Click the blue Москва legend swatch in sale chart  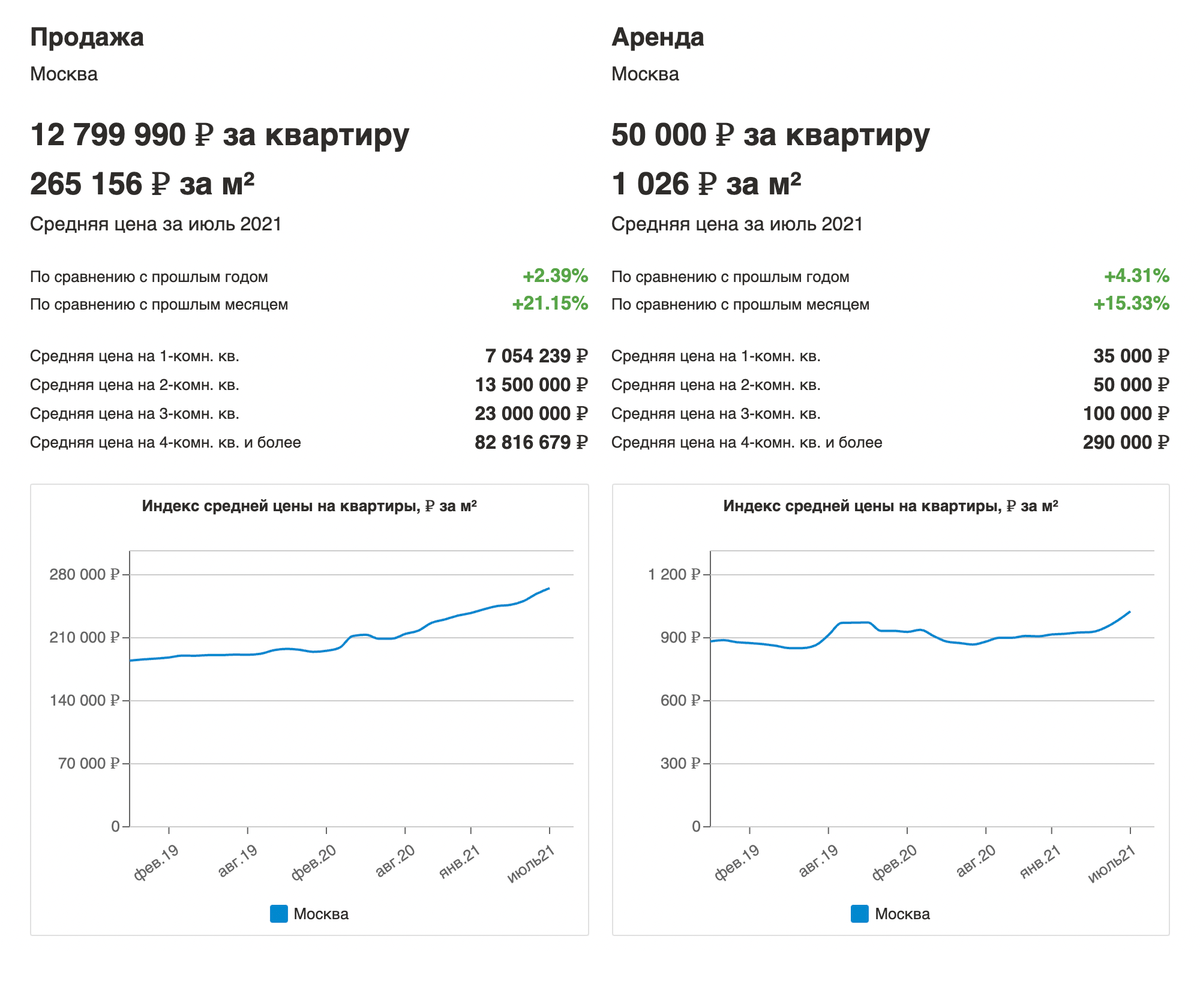click(x=279, y=913)
